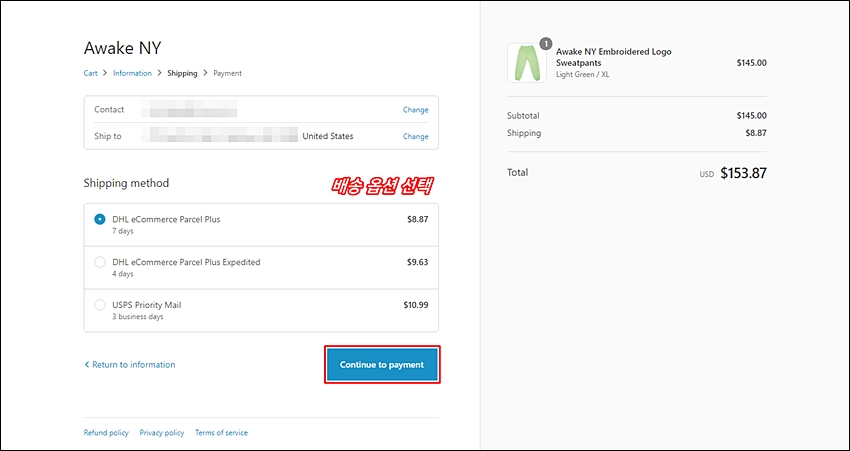Open the Privacy policy link
The image size is (850, 451).
click(162, 433)
